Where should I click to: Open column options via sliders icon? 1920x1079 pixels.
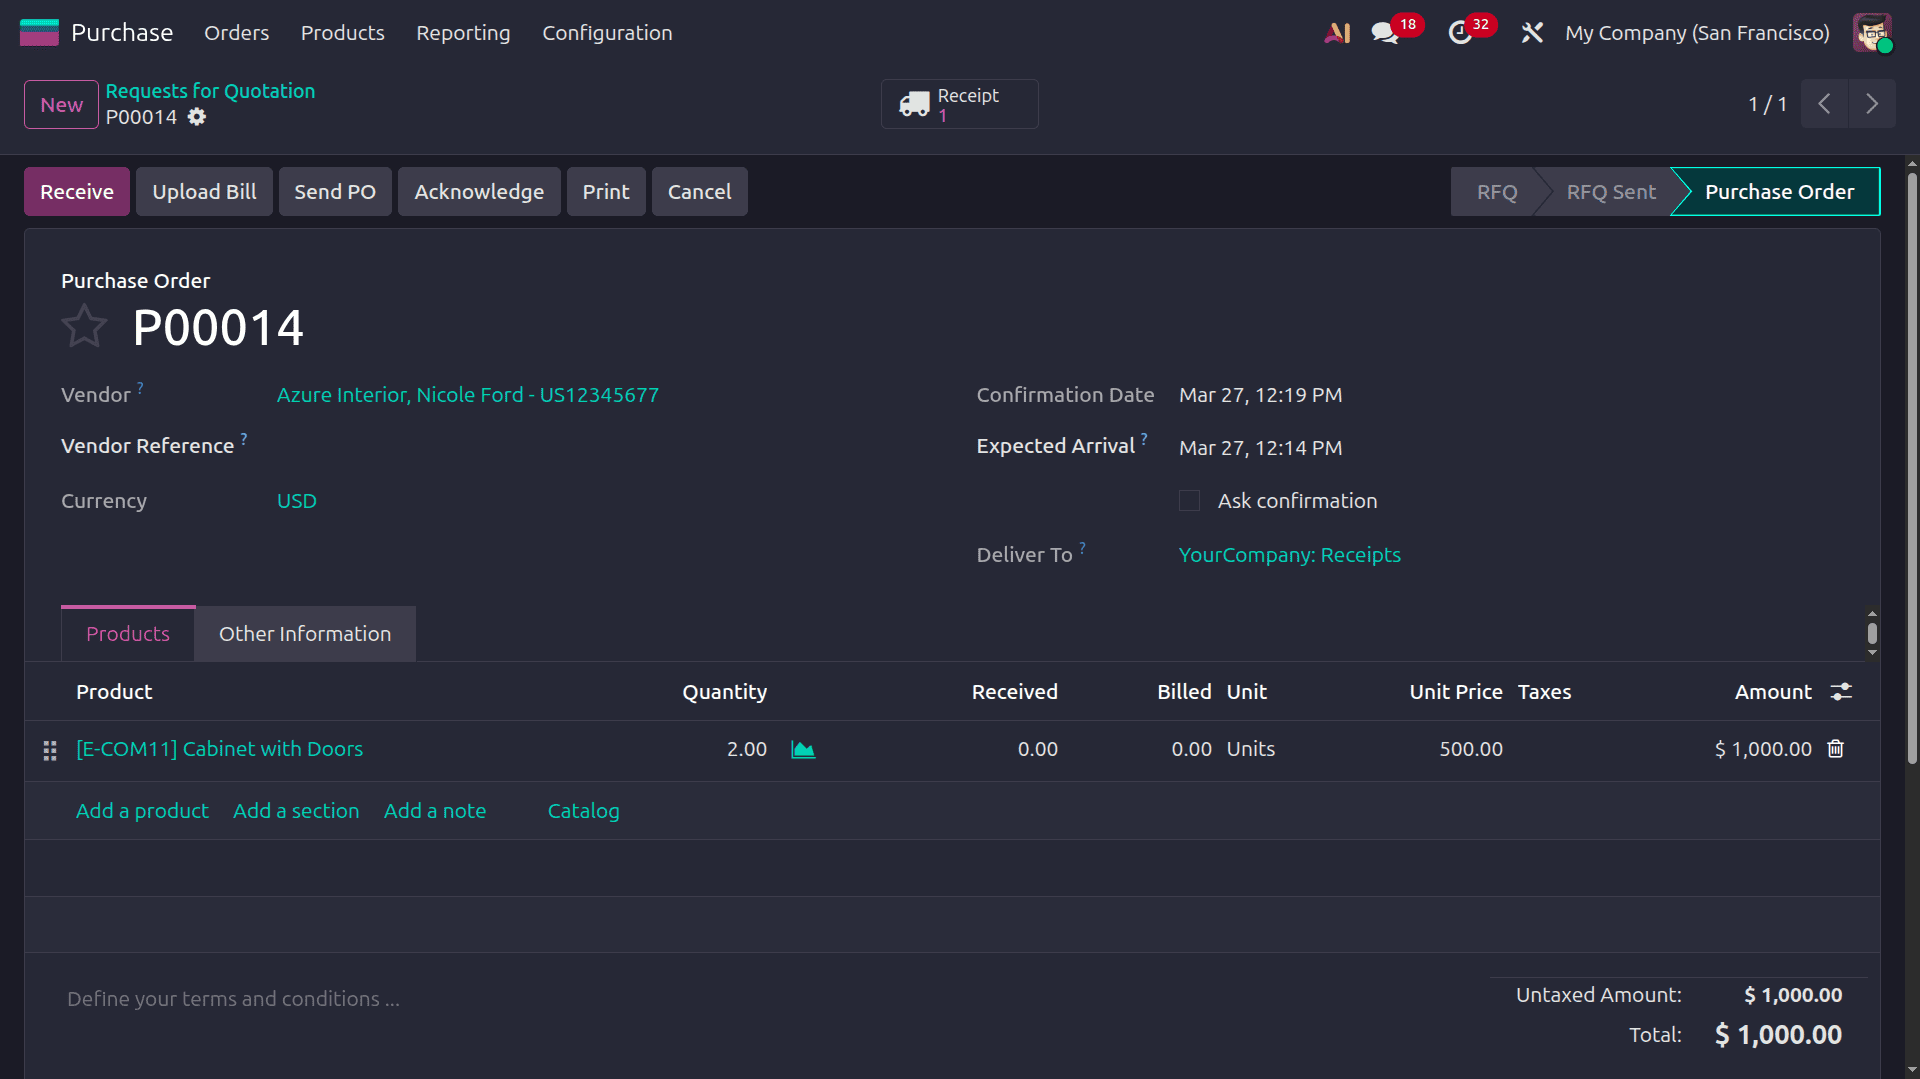click(x=1843, y=691)
